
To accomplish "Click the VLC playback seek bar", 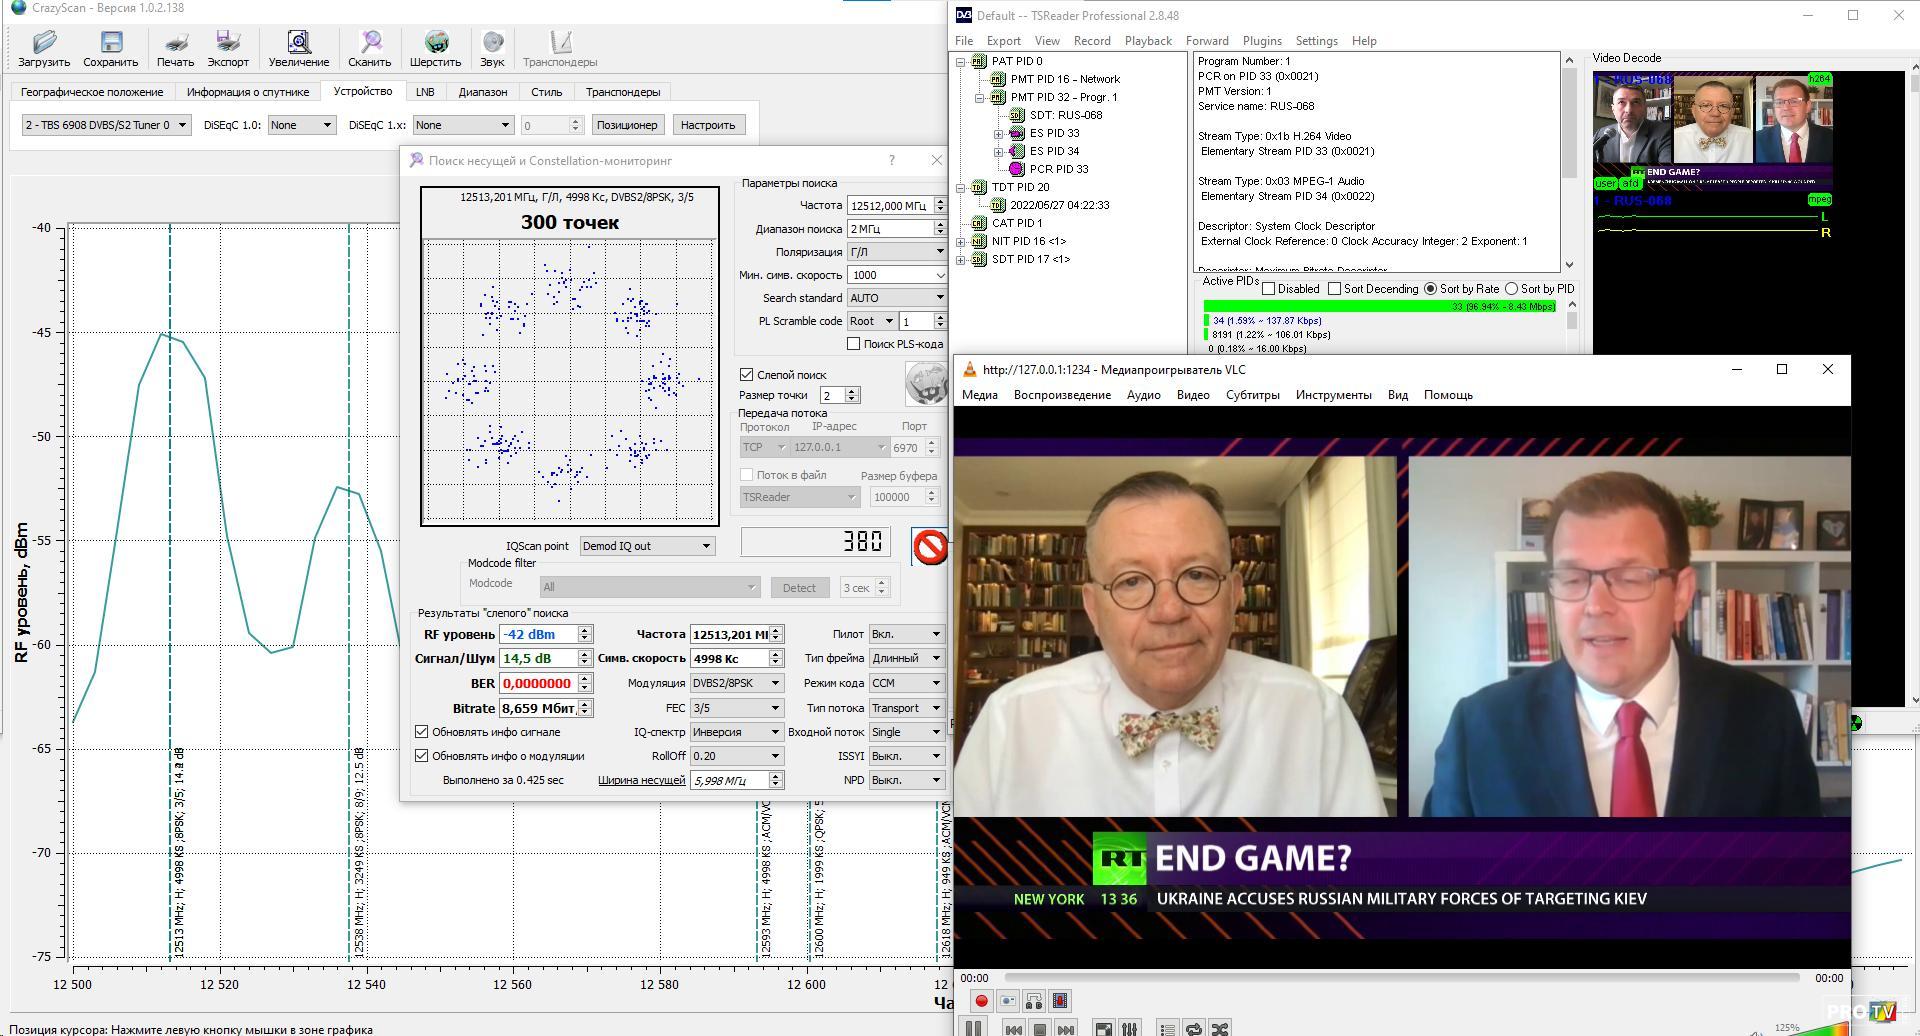I will coord(1400,978).
